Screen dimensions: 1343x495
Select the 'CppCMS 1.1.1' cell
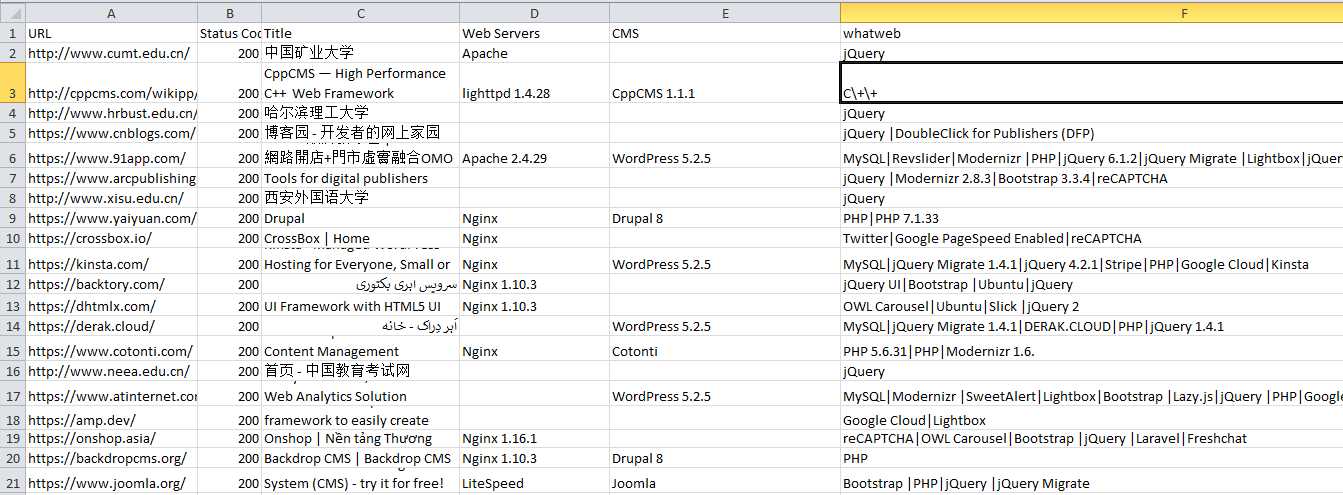point(725,83)
